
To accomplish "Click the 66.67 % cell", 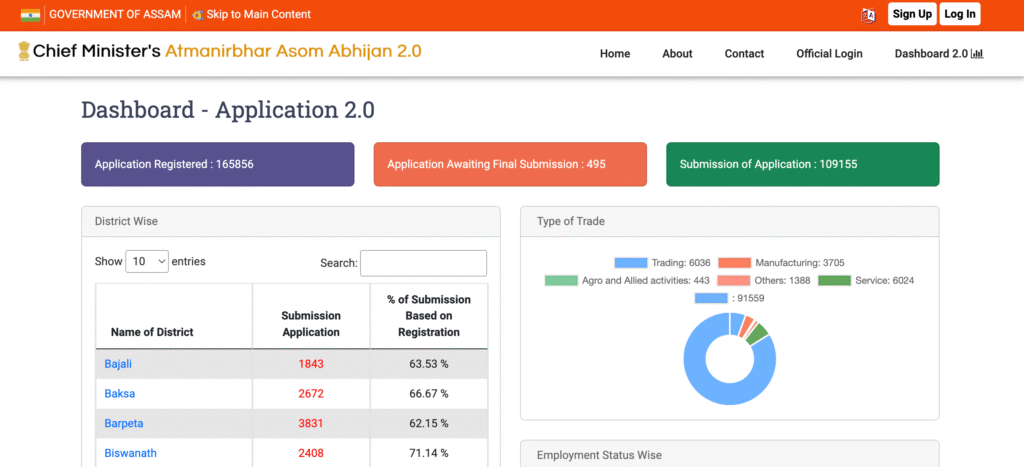I will pos(429,394).
